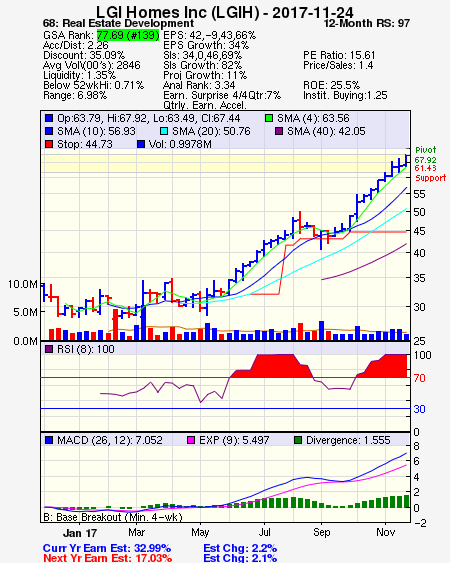Image resolution: width=450 pixels, height=563 pixels.
Task: Click the 'SMA (40): 42.05' legend text
Action: coord(326,131)
